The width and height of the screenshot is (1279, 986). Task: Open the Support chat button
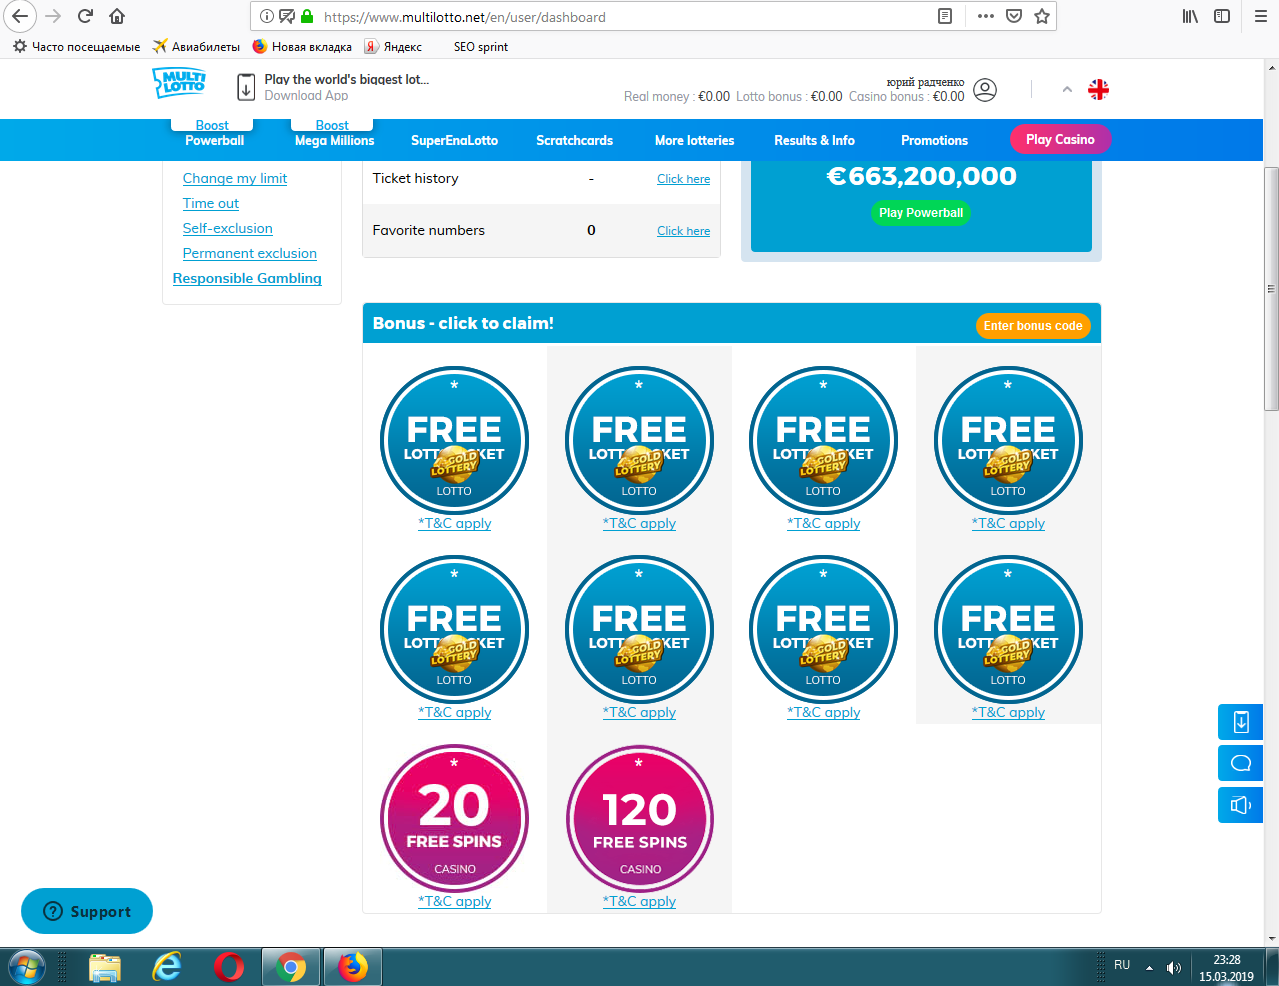tap(87, 911)
